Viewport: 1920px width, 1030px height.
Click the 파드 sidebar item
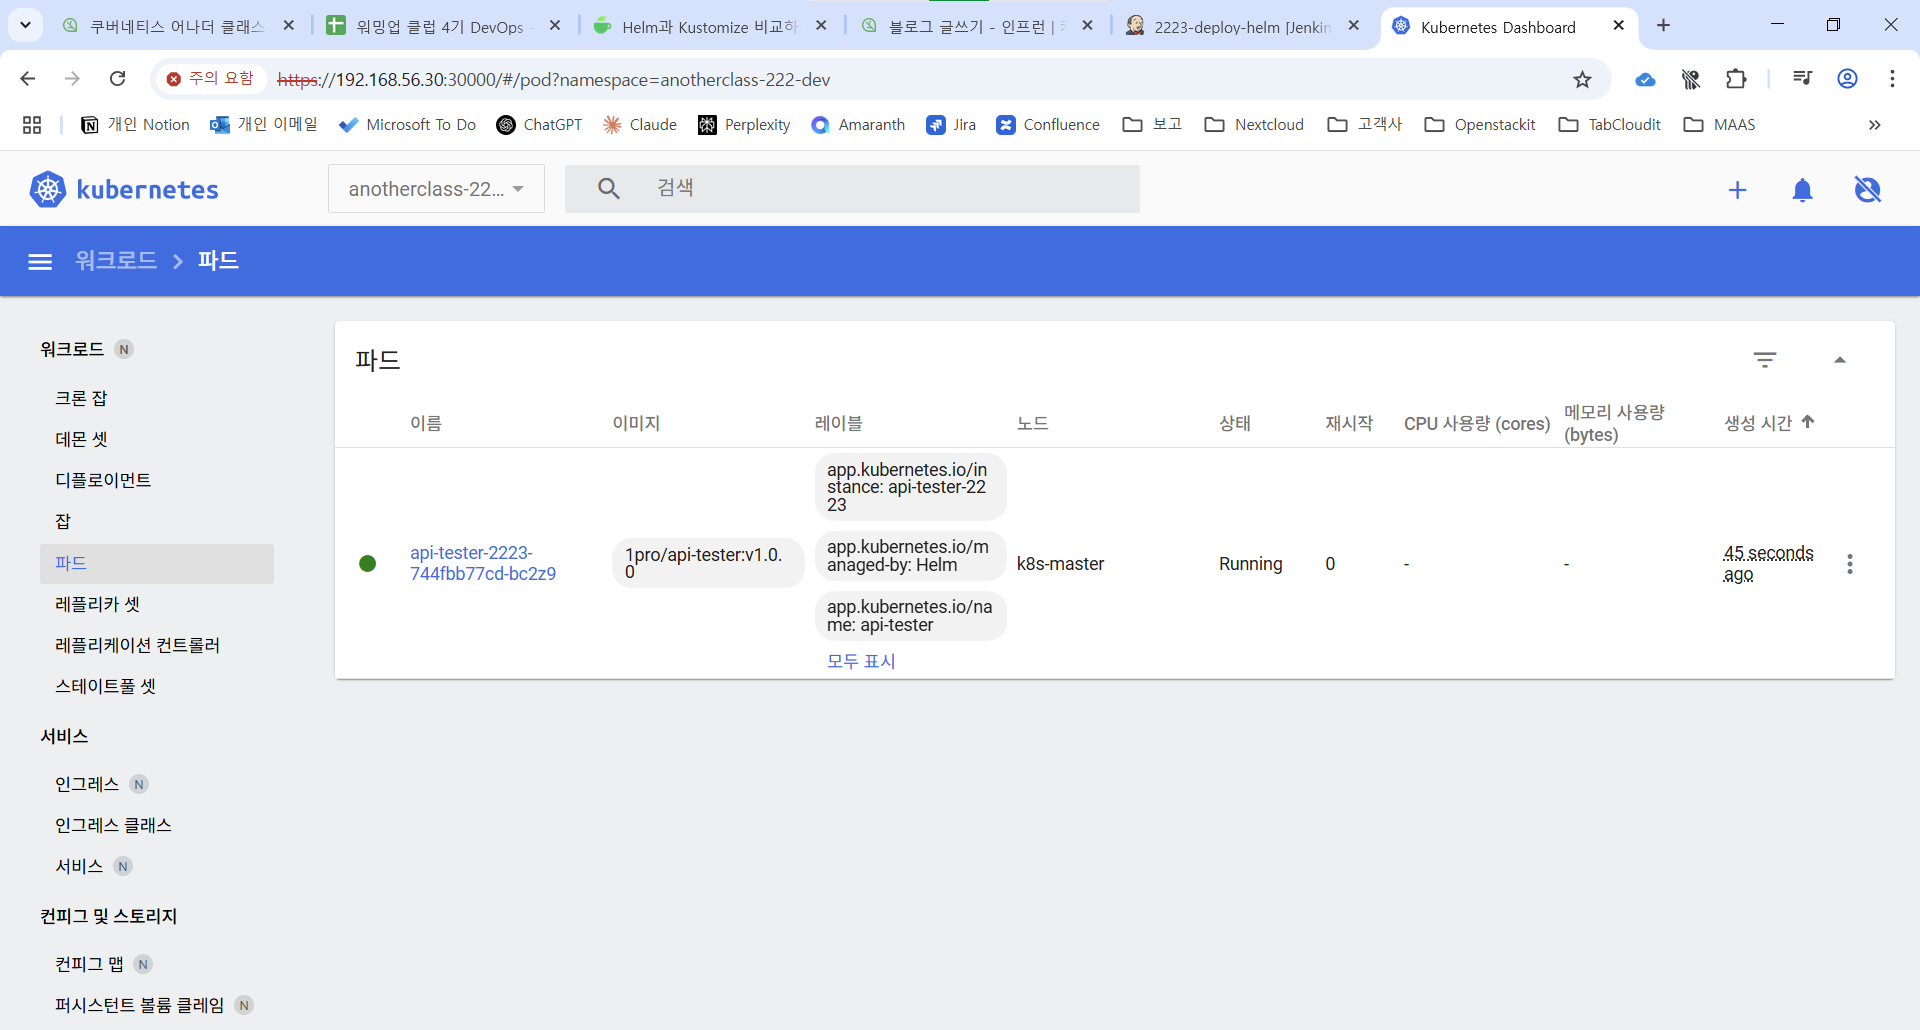click(x=157, y=564)
